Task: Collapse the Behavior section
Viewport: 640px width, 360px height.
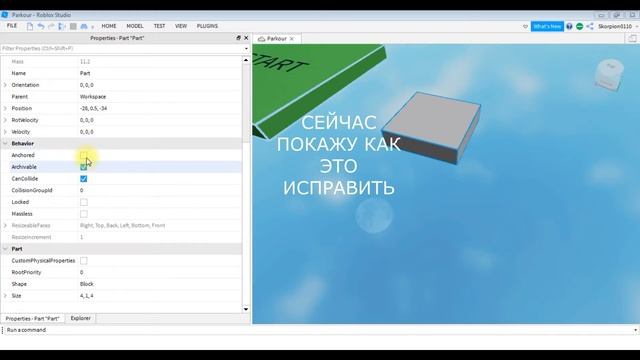Action: click(x=5, y=144)
